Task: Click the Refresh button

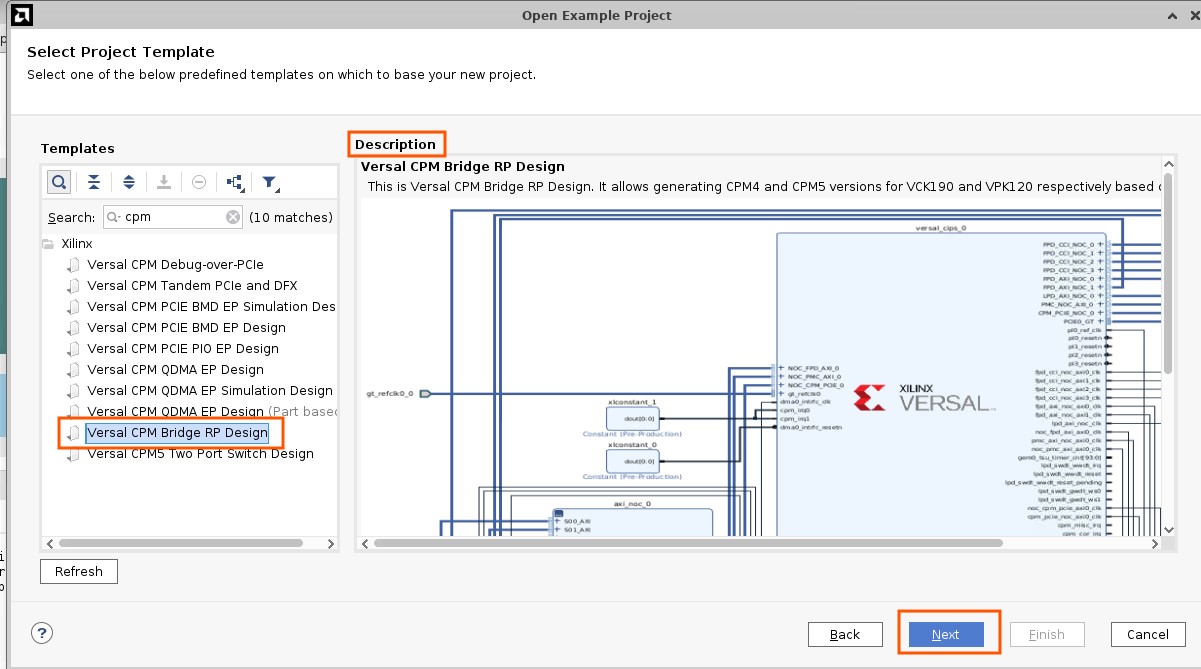Action: coord(78,571)
